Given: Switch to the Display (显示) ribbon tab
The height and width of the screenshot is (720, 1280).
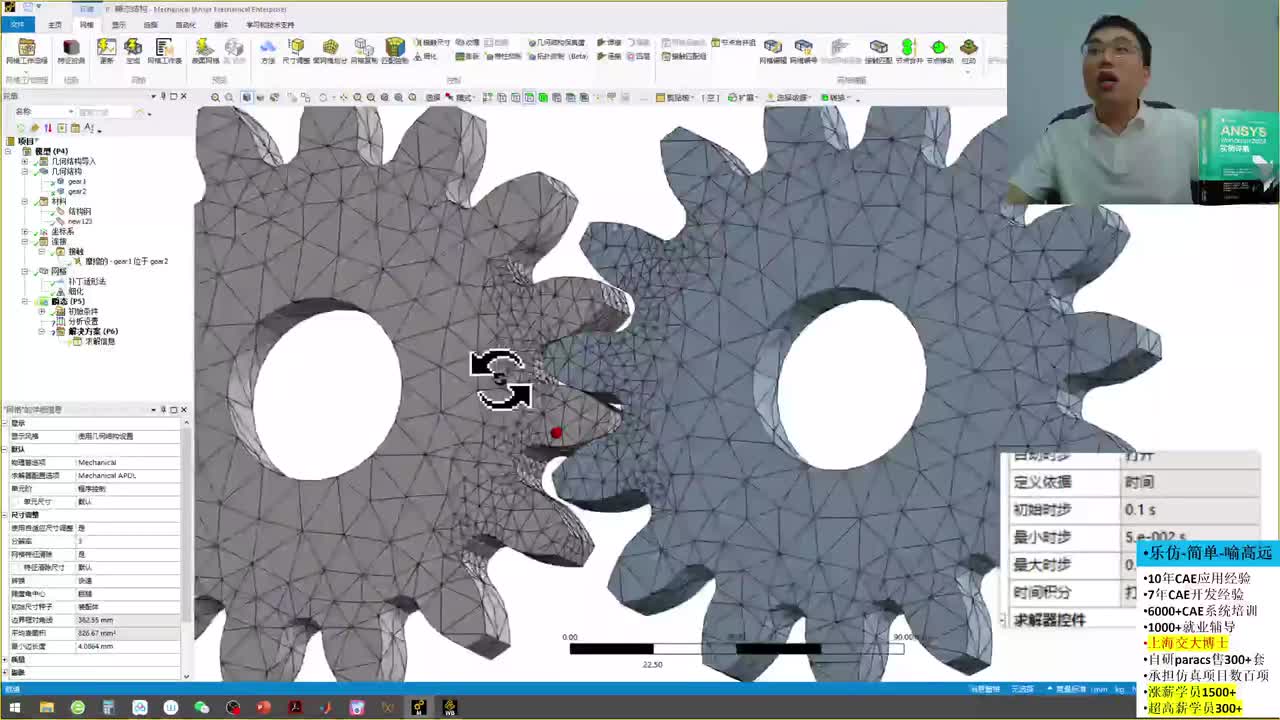Looking at the screenshot, I should [118, 25].
